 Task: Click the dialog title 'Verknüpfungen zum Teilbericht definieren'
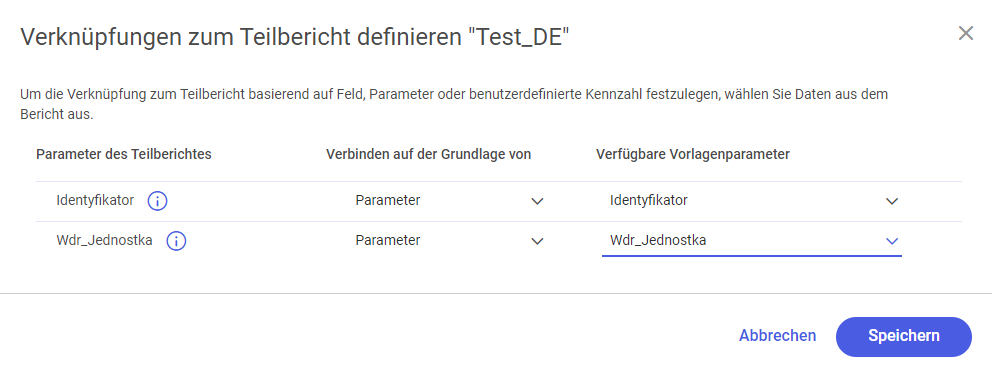coord(240,37)
